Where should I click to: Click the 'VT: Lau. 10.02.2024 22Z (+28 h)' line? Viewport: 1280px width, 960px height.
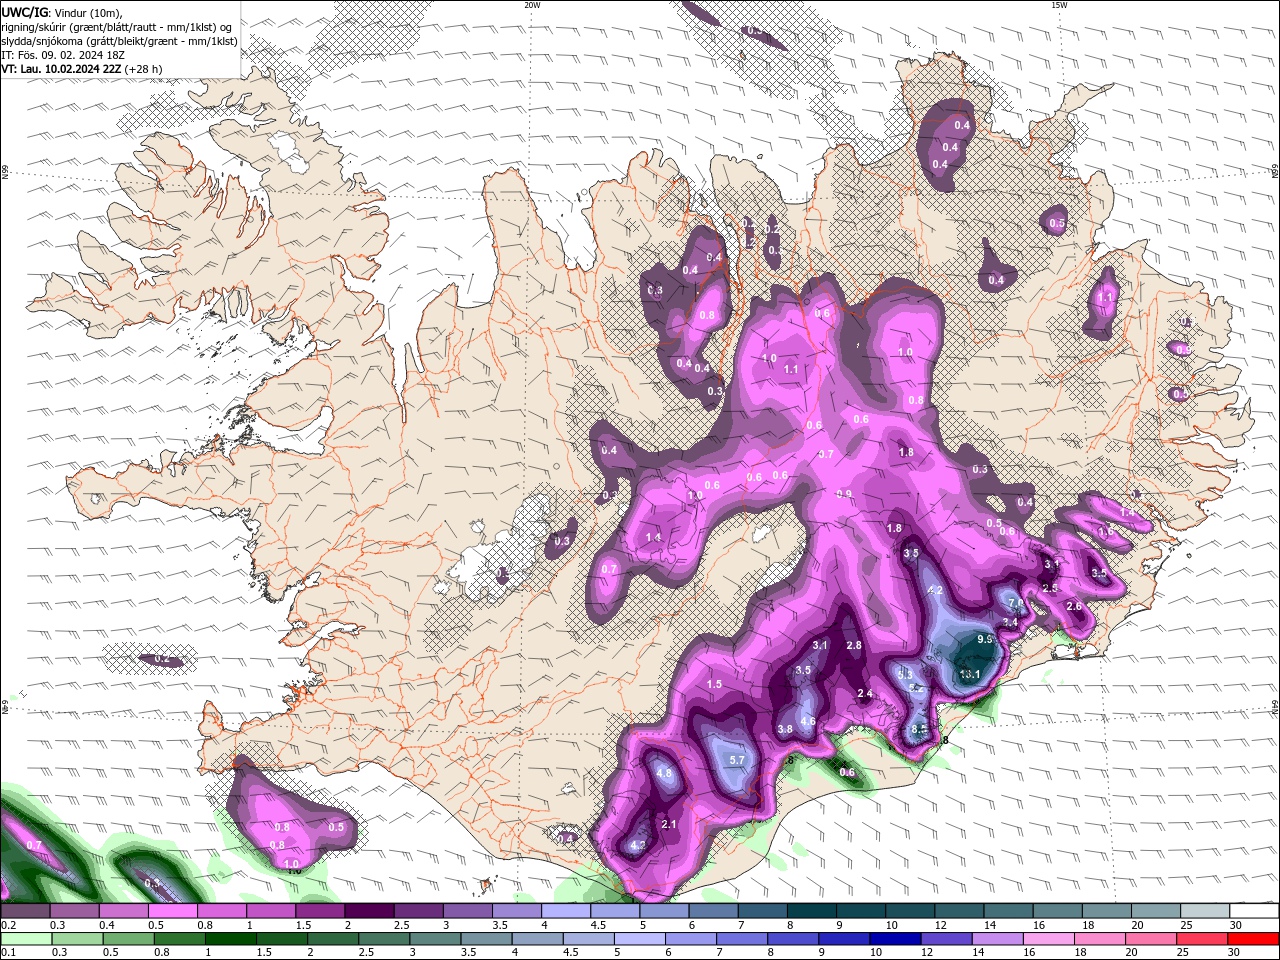[82, 69]
